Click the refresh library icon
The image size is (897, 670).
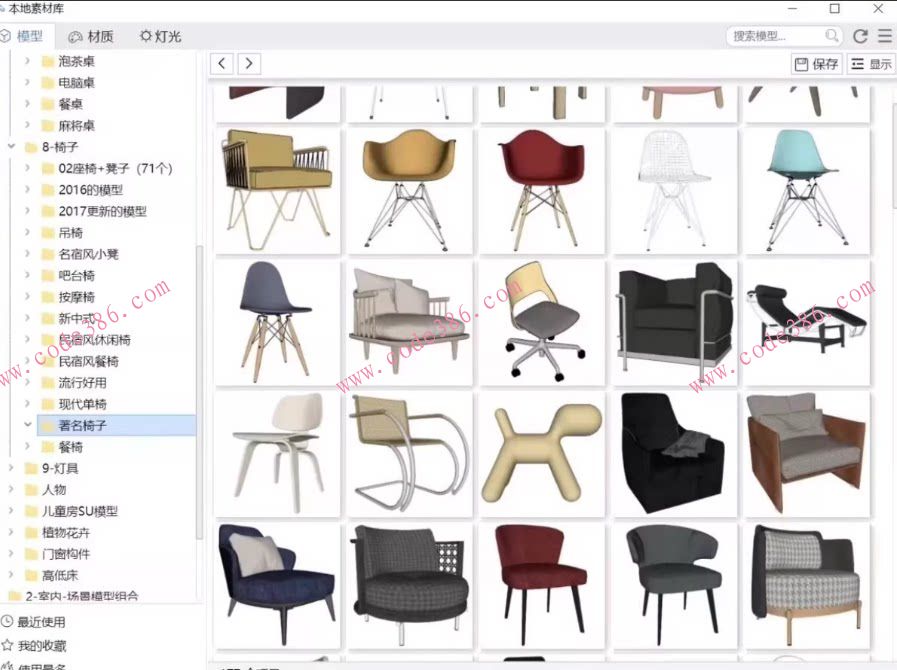pyautogui.click(x=860, y=36)
